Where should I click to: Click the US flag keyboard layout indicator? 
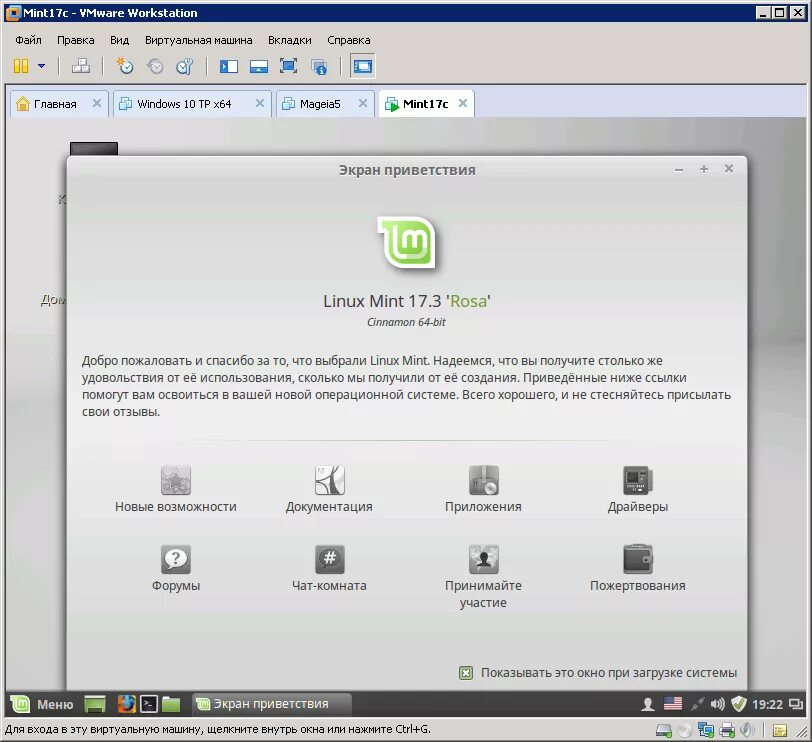point(673,704)
